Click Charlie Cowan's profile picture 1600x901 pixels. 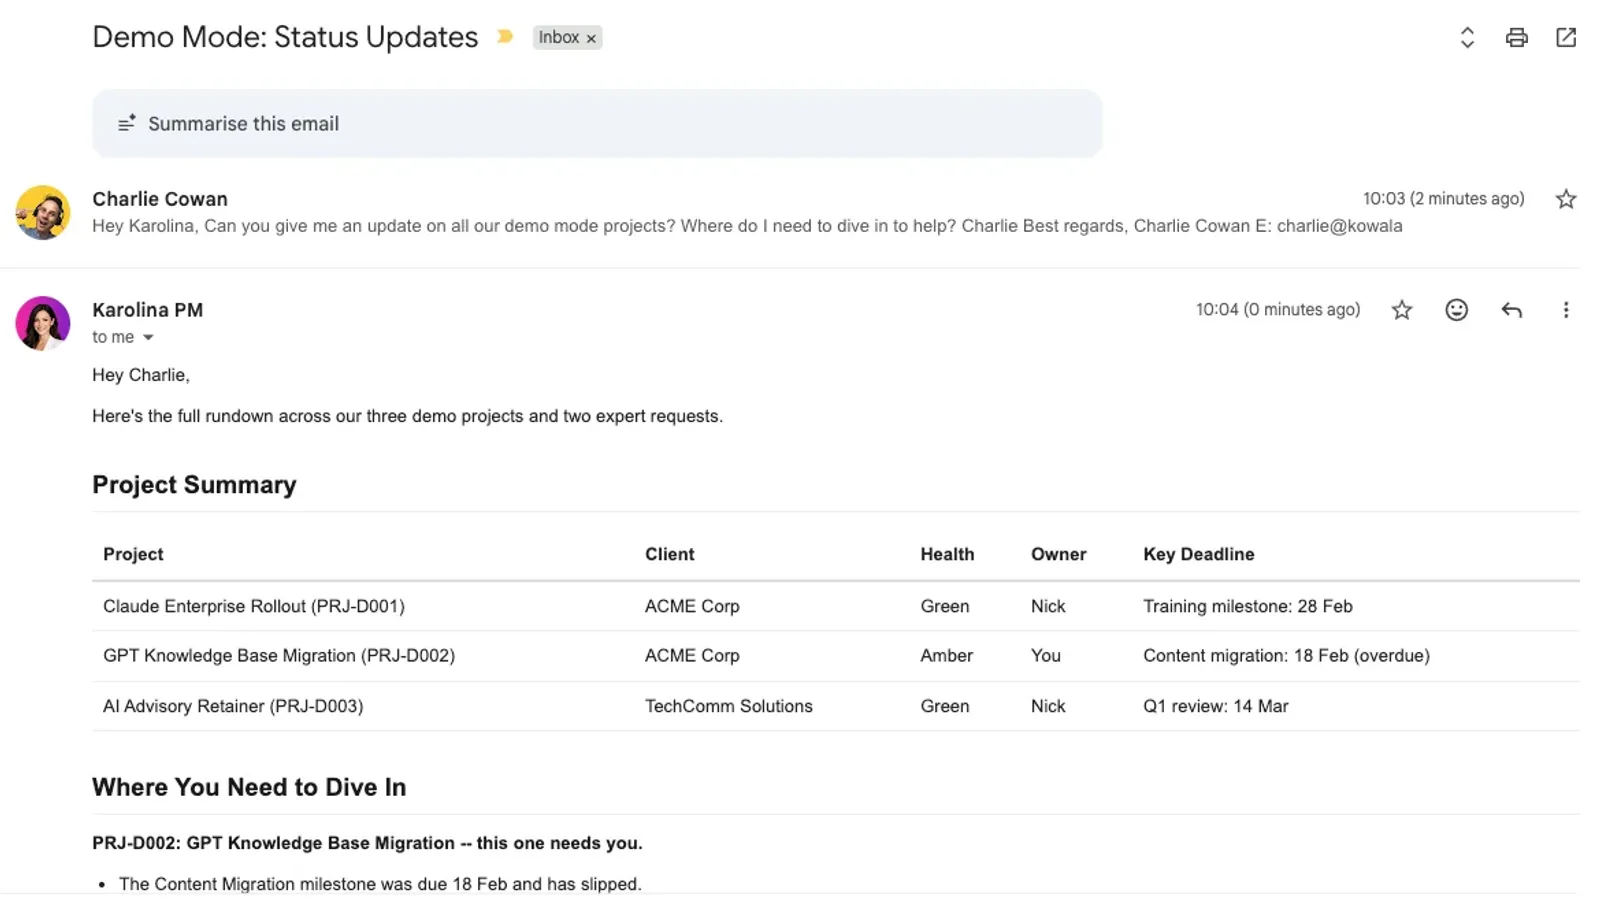pyautogui.click(x=43, y=212)
